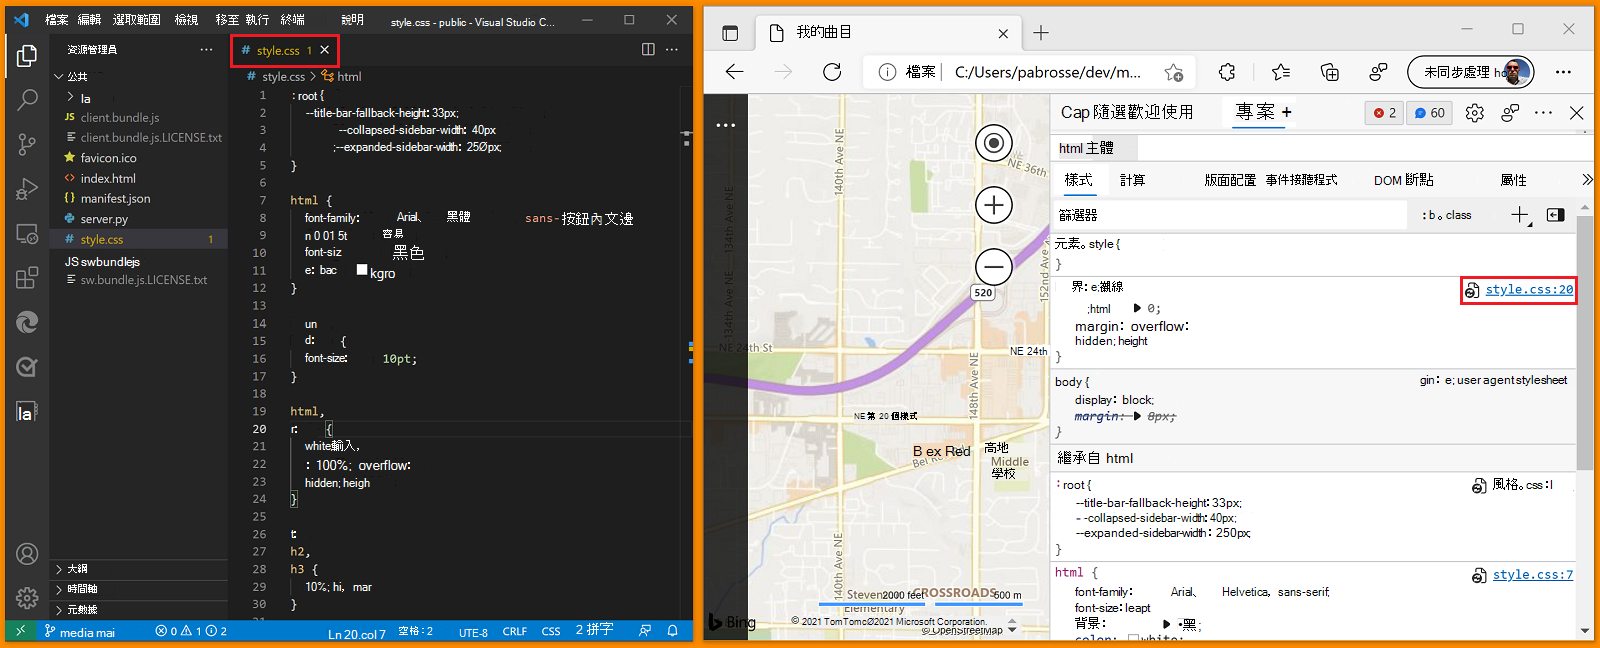
Task: Open the VS Code Explorer view icon
Action: (27, 56)
